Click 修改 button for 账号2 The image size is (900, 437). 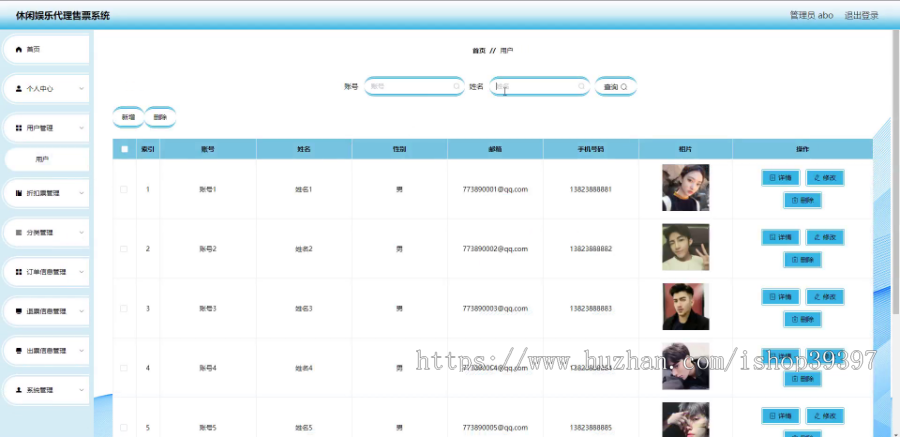point(825,237)
